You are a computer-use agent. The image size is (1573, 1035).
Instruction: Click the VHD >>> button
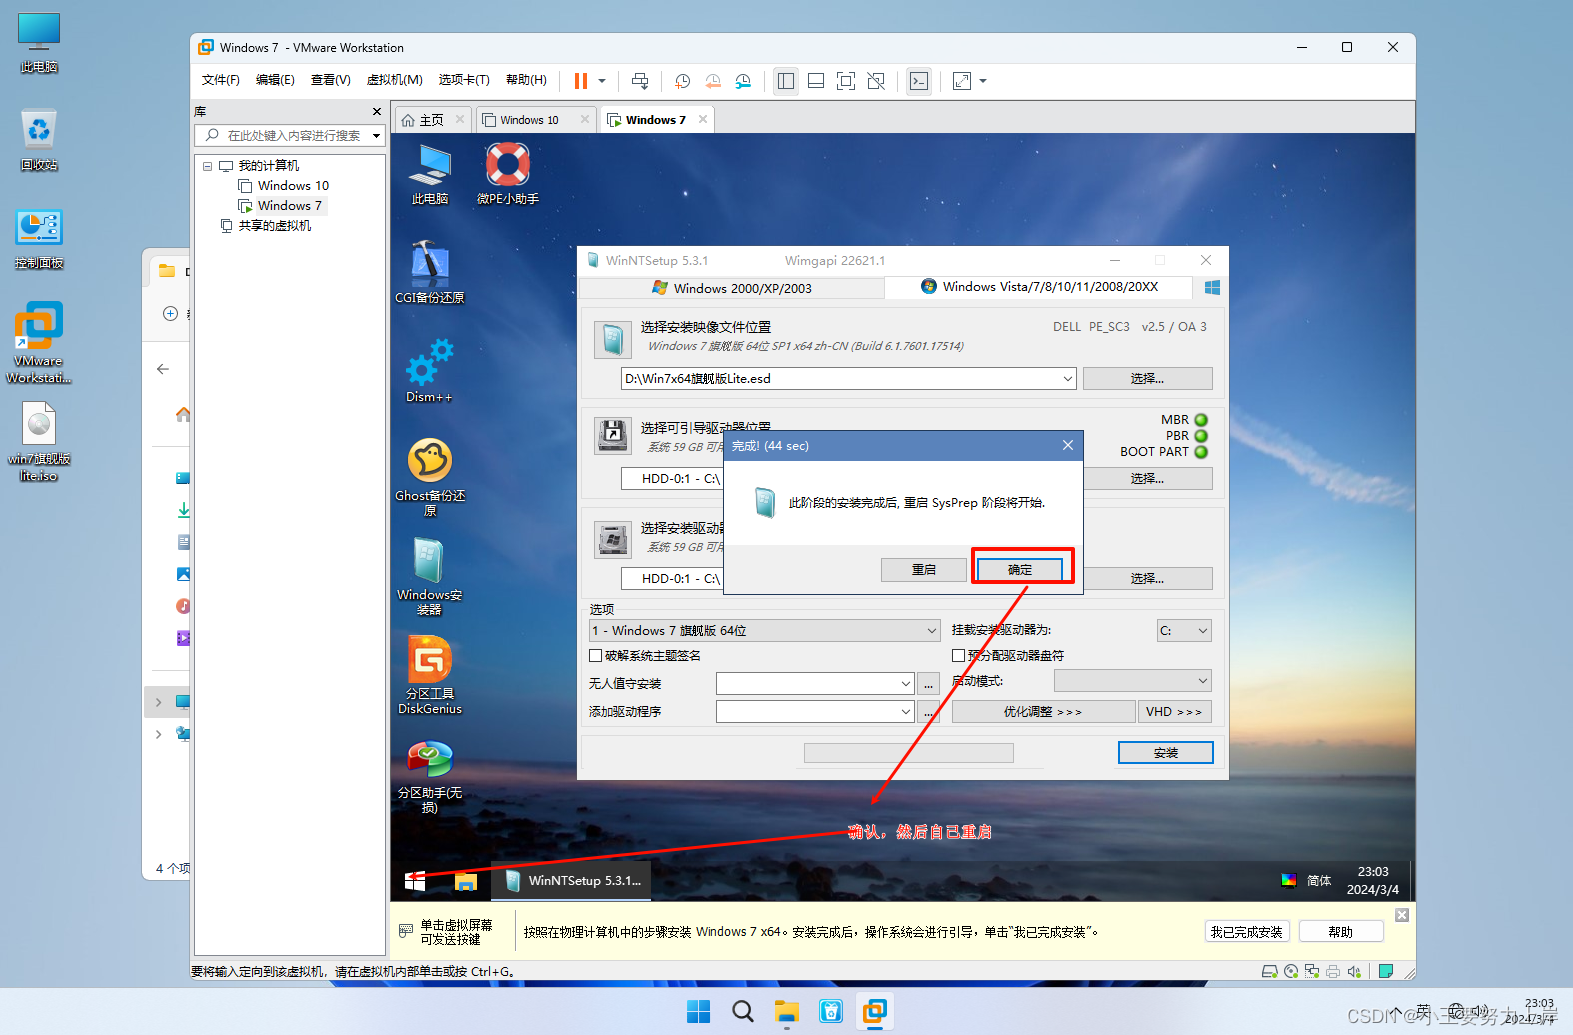pyautogui.click(x=1175, y=712)
